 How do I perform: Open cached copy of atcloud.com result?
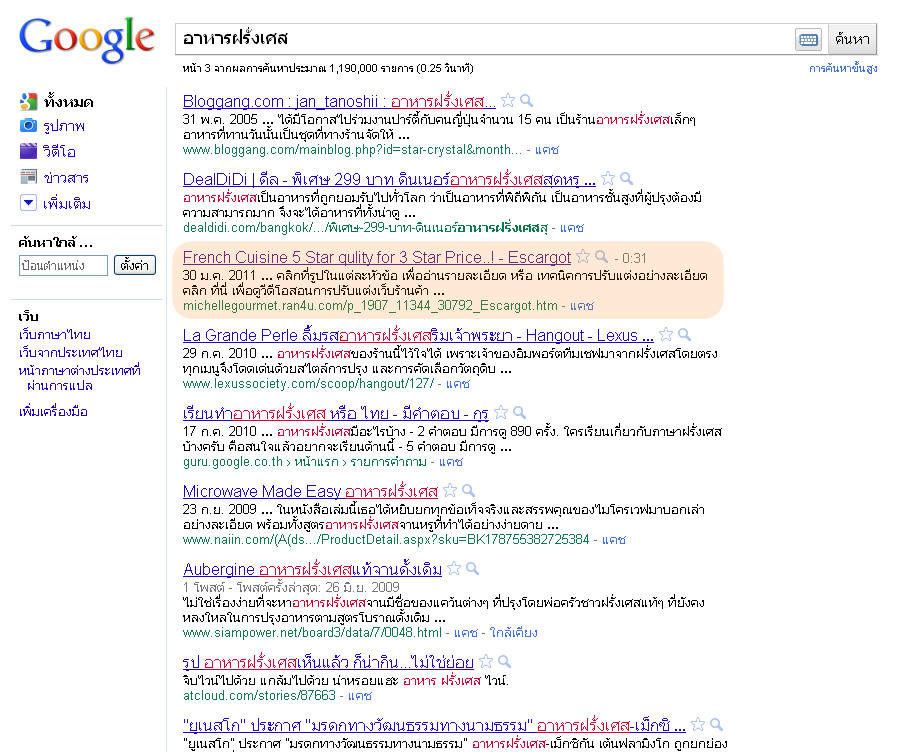pos(360,696)
